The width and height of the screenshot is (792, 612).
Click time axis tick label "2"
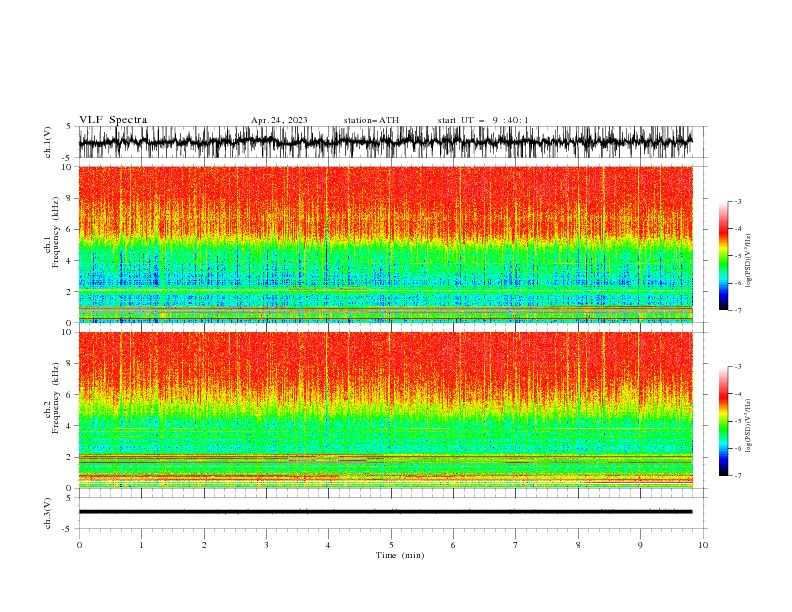coord(204,545)
